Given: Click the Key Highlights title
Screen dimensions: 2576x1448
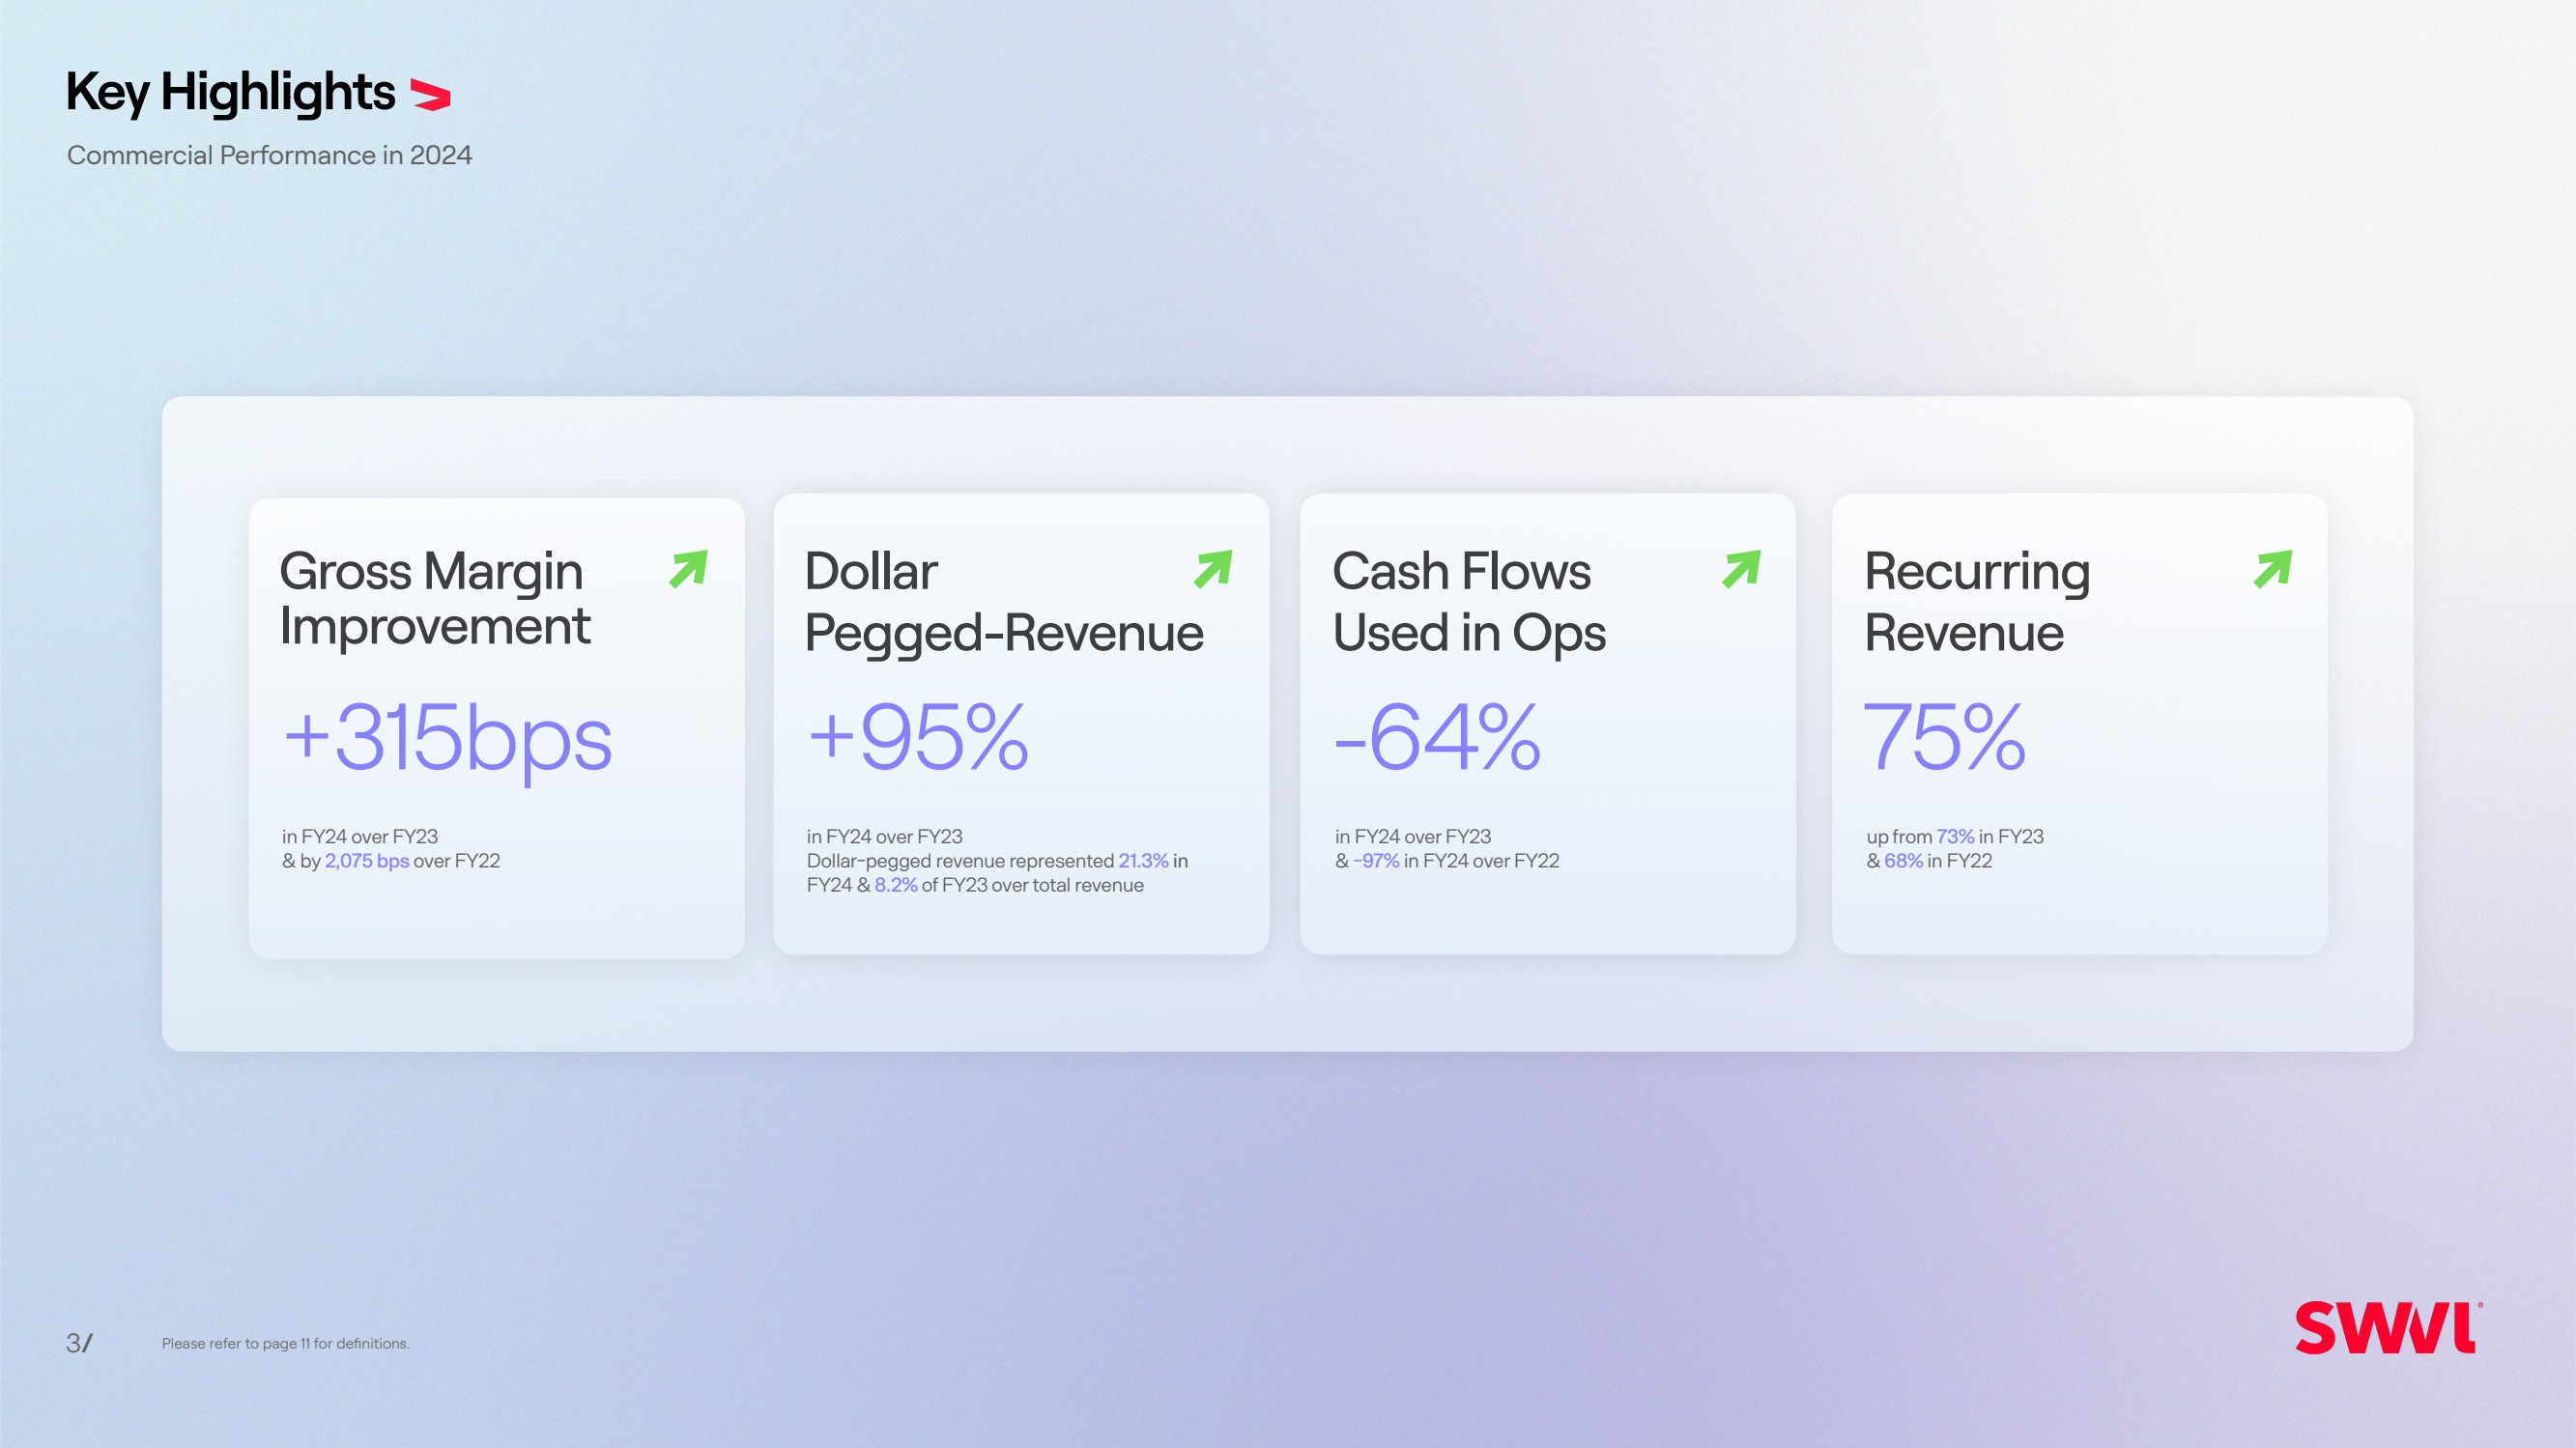Looking at the screenshot, I should pyautogui.click(x=230, y=92).
